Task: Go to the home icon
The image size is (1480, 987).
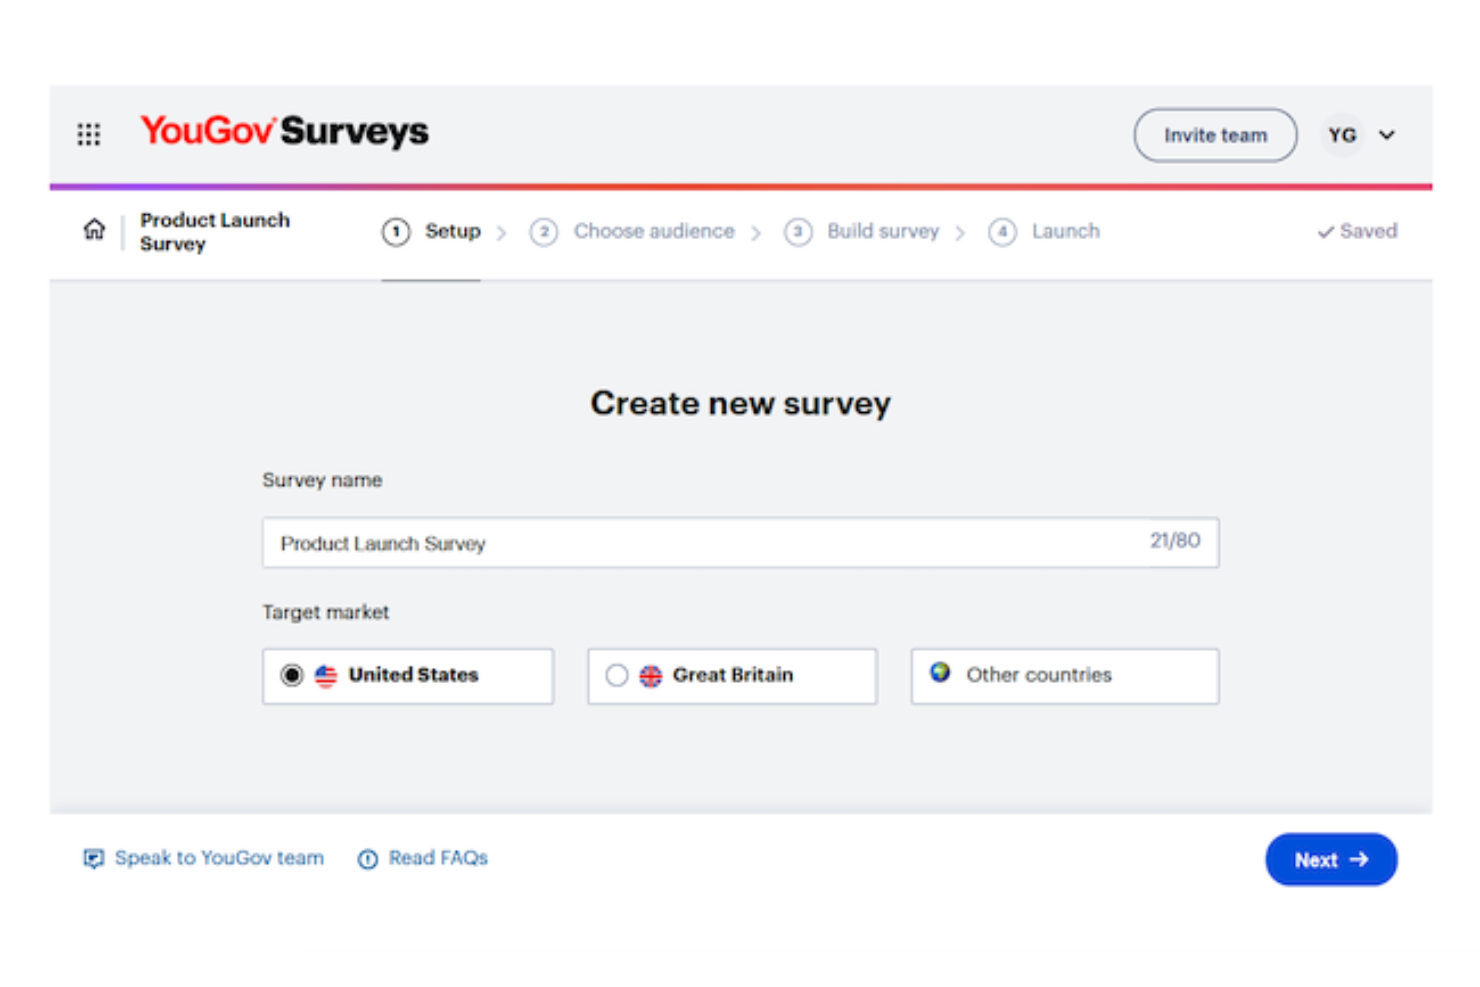Action: tap(94, 230)
